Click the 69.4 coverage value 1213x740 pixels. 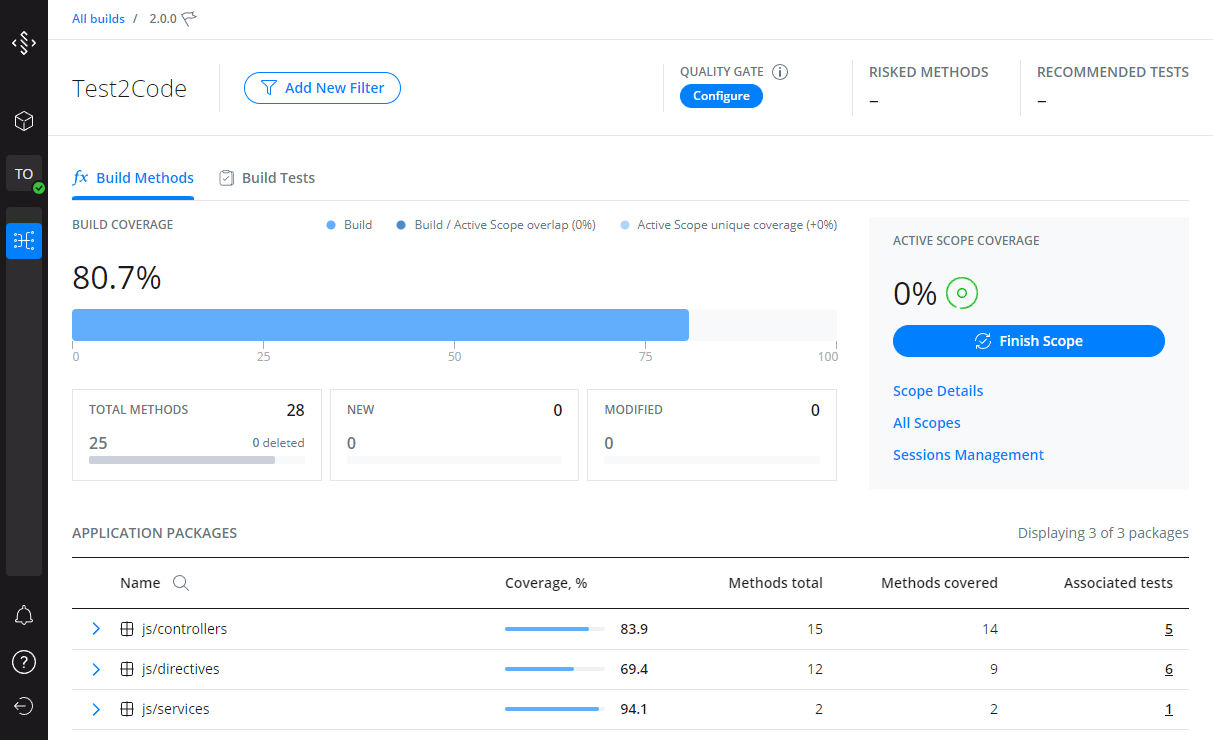[634, 669]
